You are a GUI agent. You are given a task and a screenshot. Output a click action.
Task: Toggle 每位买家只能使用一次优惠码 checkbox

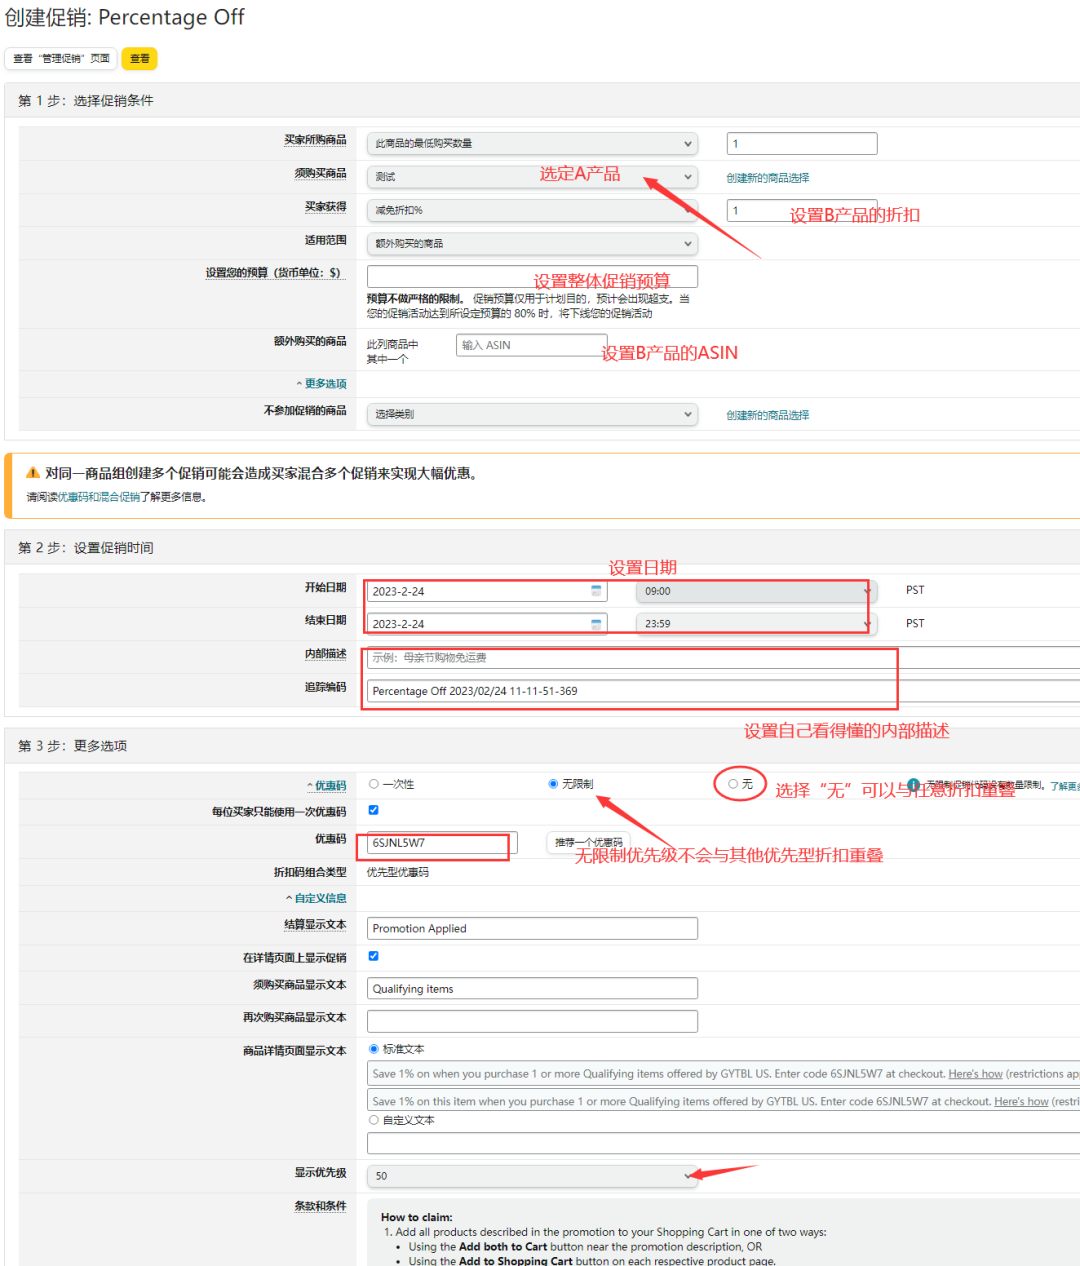pyautogui.click(x=374, y=810)
